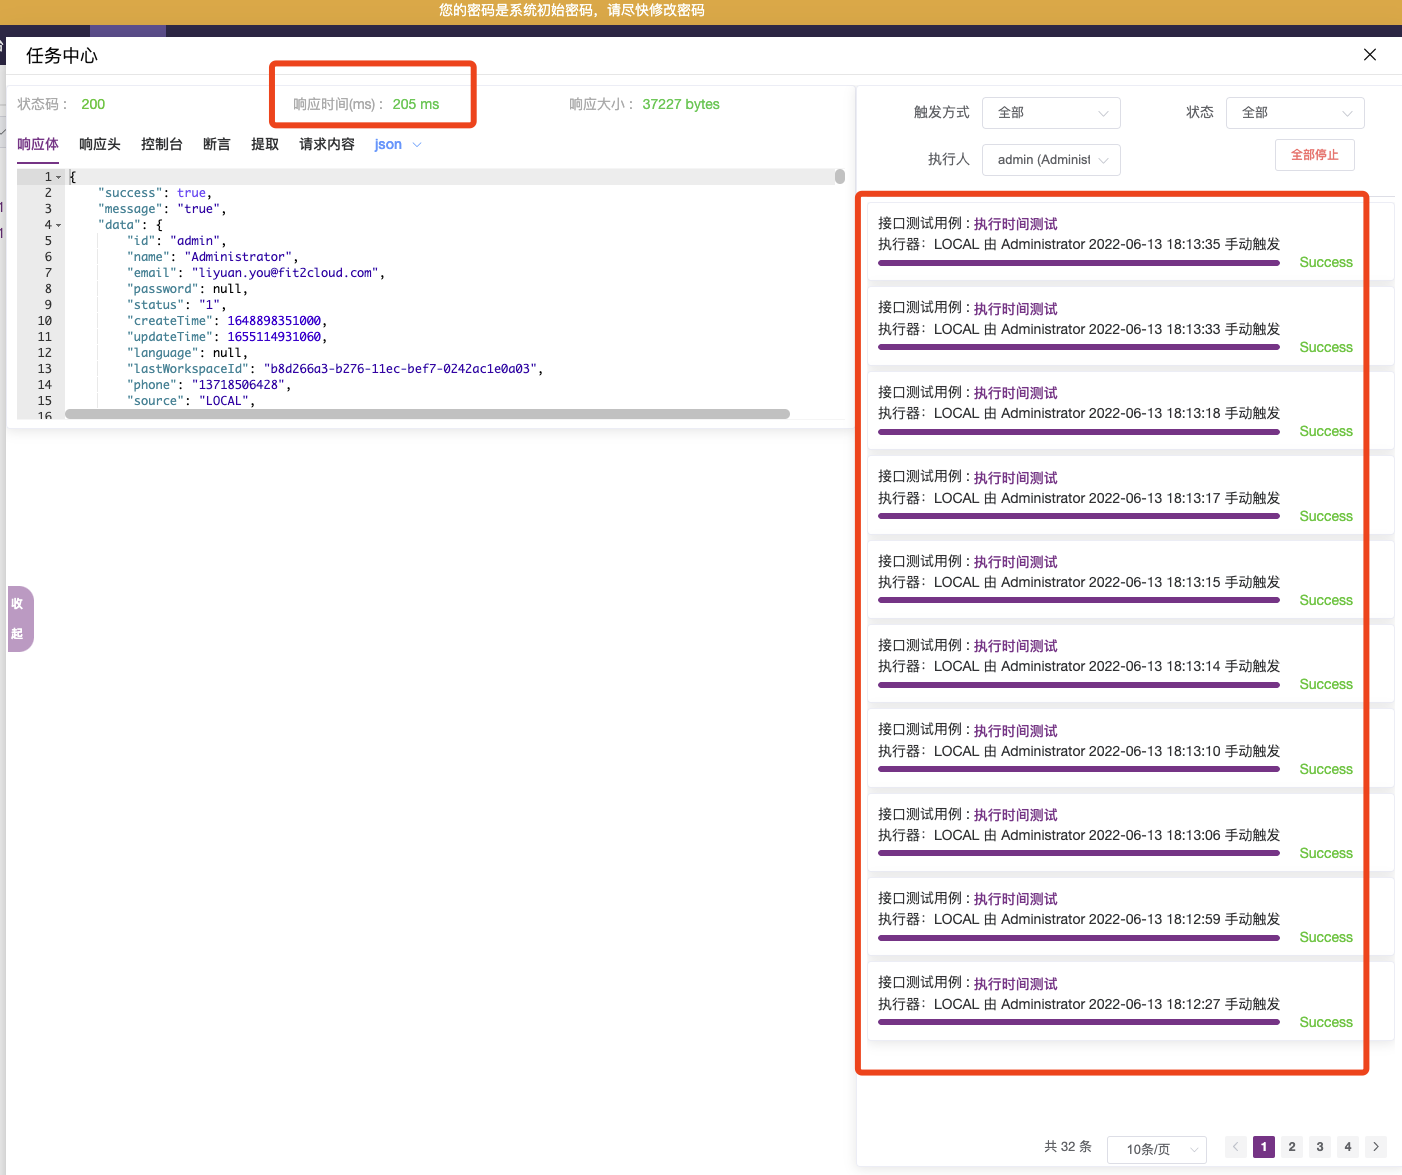Image resolution: width=1402 pixels, height=1175 pixels.
Task: Switch to the 响应头 tab
Action: point(99,144)
